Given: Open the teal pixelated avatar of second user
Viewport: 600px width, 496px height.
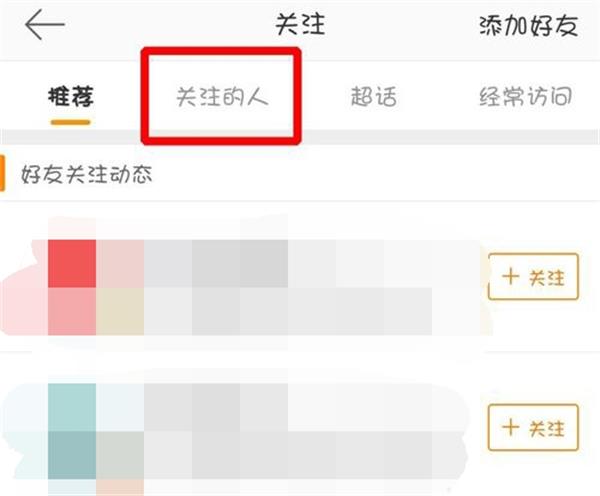Looking at the screenshot, I should [72, 431].
